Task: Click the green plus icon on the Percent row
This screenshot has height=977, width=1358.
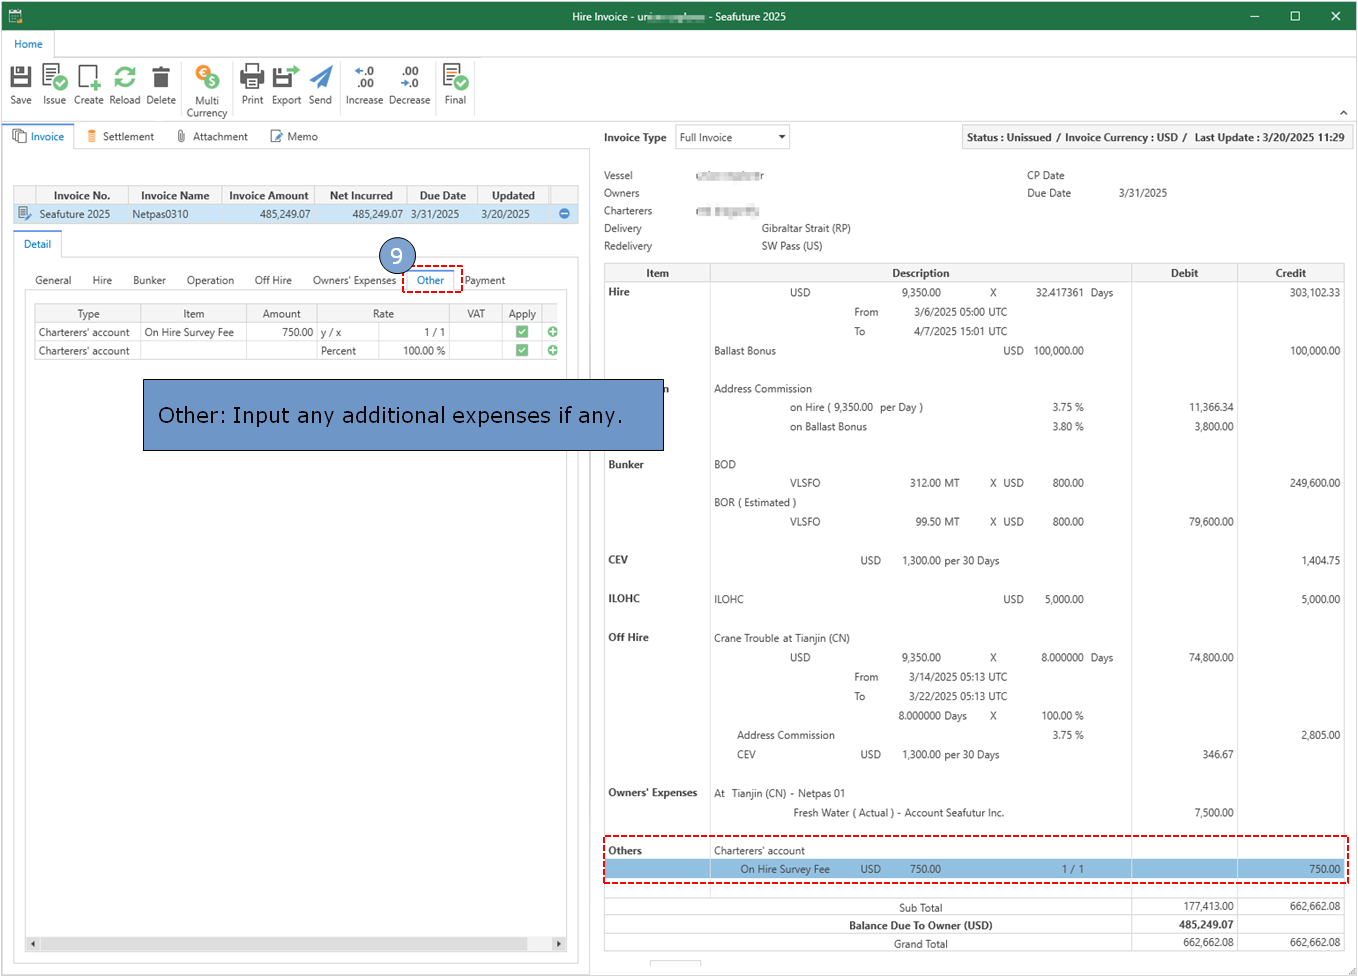Action: 553,351
